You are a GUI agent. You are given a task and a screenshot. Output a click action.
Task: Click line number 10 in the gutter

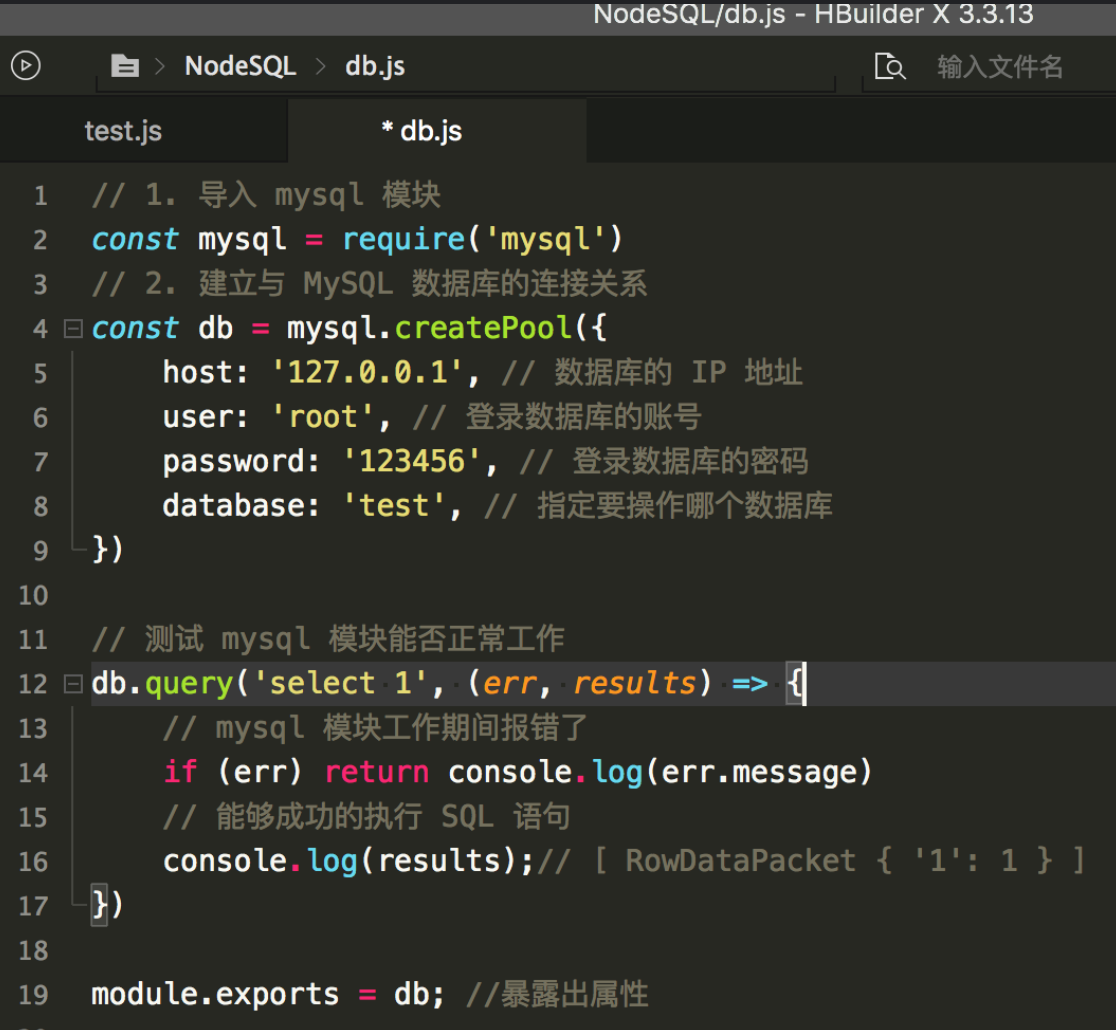33,595
